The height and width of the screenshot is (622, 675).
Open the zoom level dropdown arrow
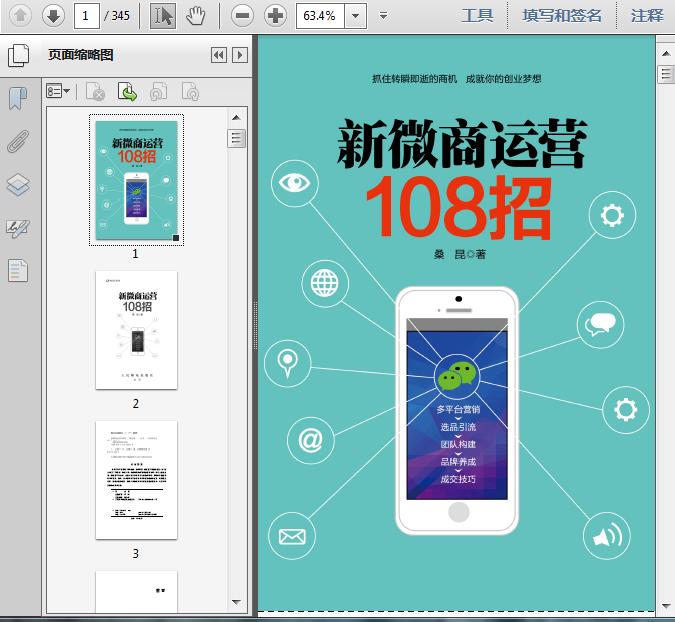click(x=356, y=16)
